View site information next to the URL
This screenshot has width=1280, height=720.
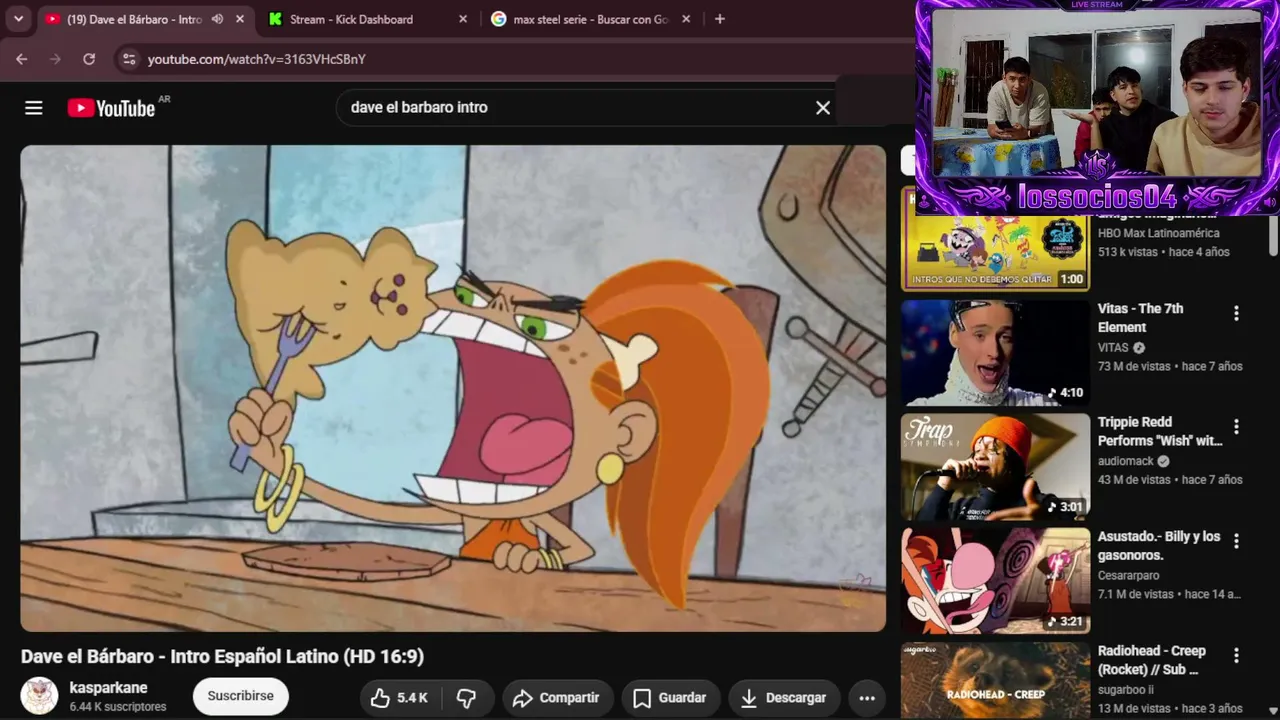[x=128, y=59]
